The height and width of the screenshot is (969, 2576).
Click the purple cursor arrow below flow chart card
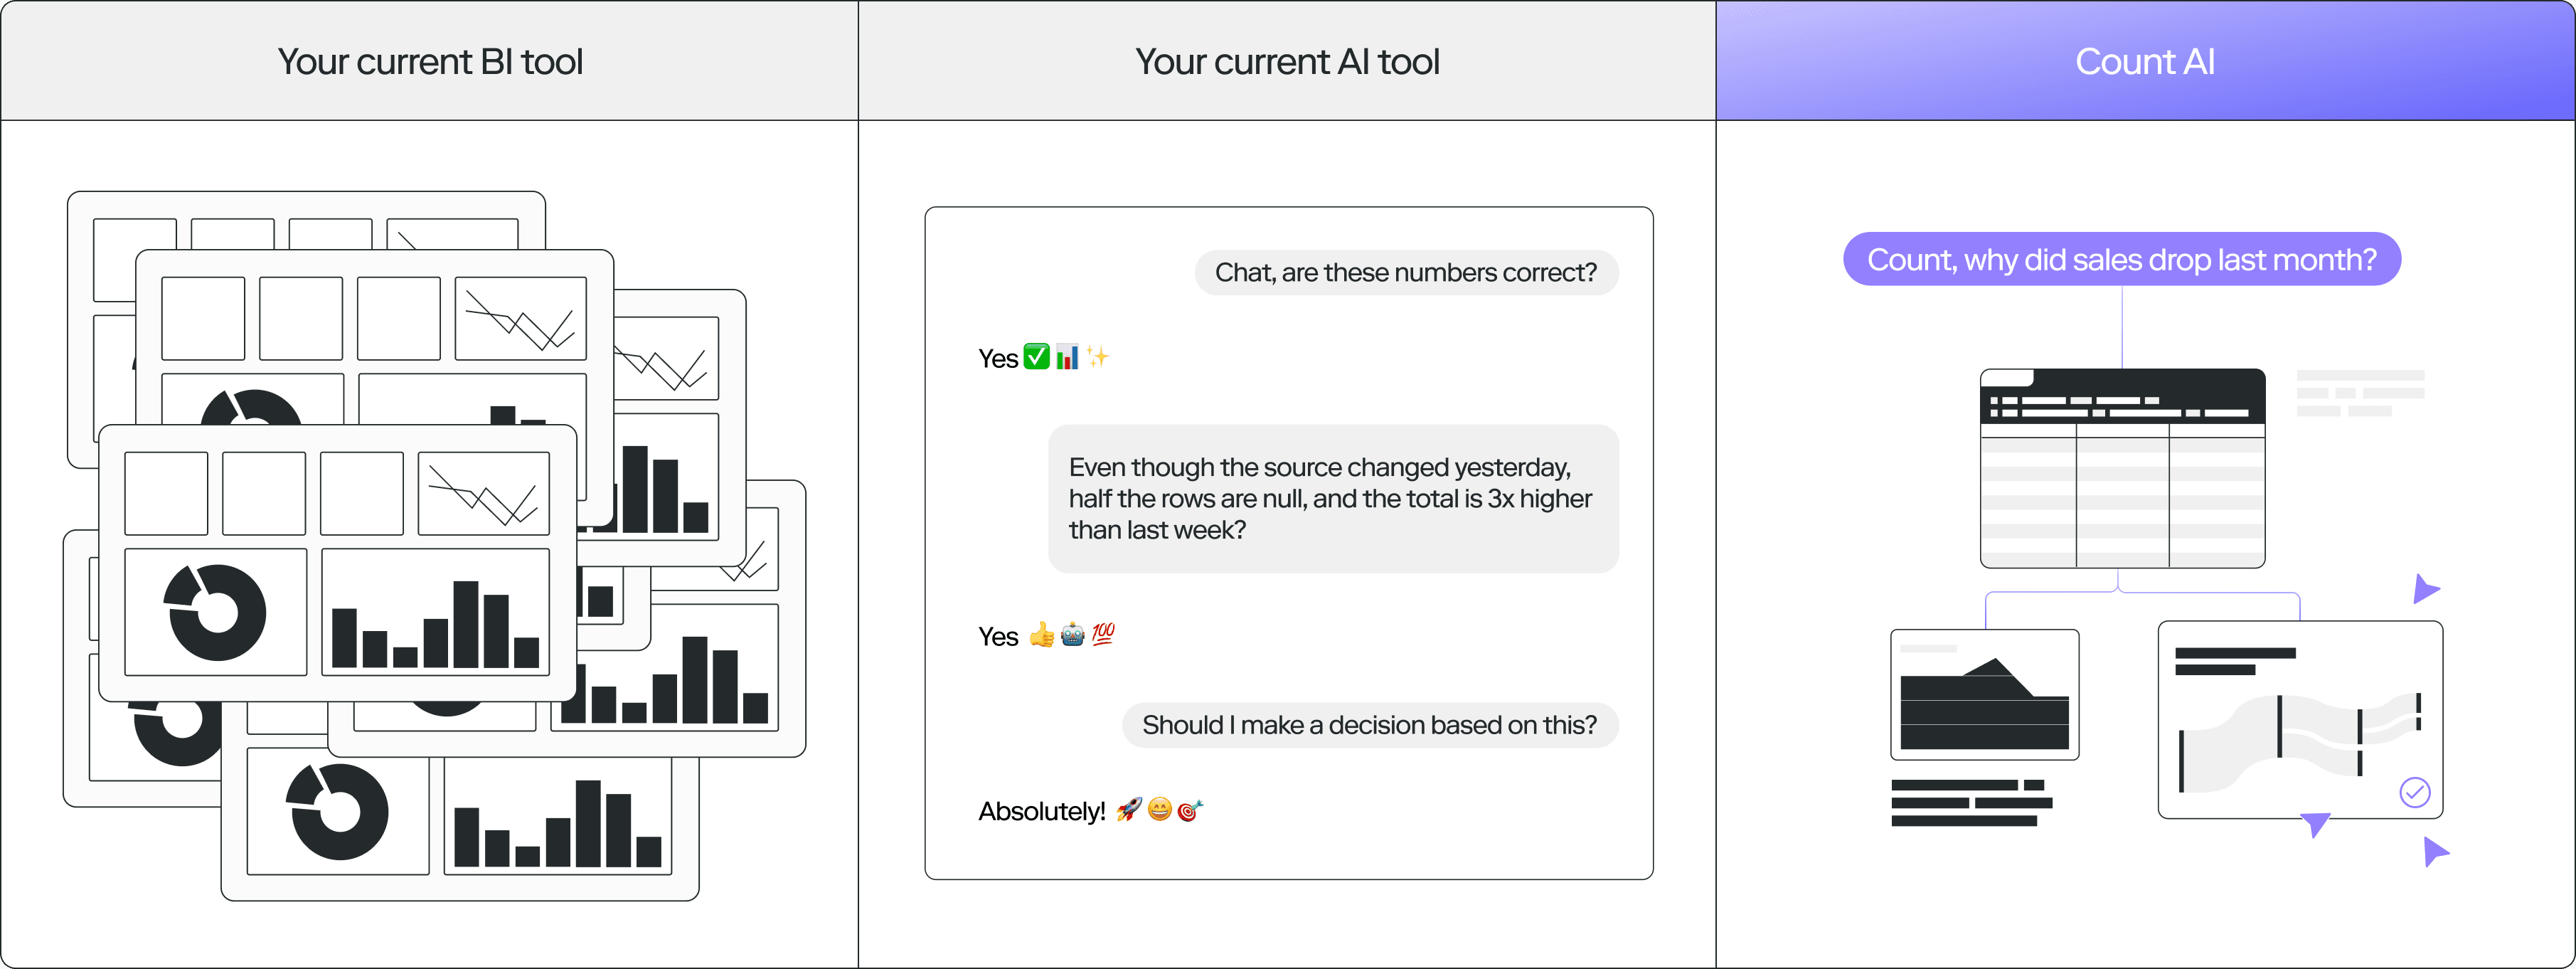point(2314,825)
